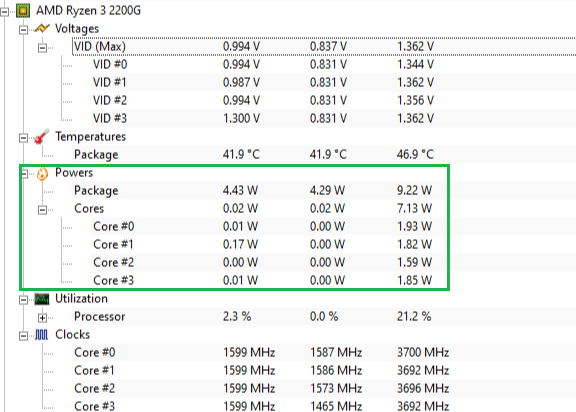
Task: Select the Powers Package row
Action: 324,191
